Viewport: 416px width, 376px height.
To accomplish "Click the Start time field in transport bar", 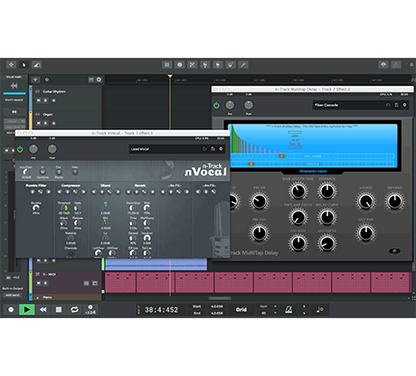I will click(217, 306).
